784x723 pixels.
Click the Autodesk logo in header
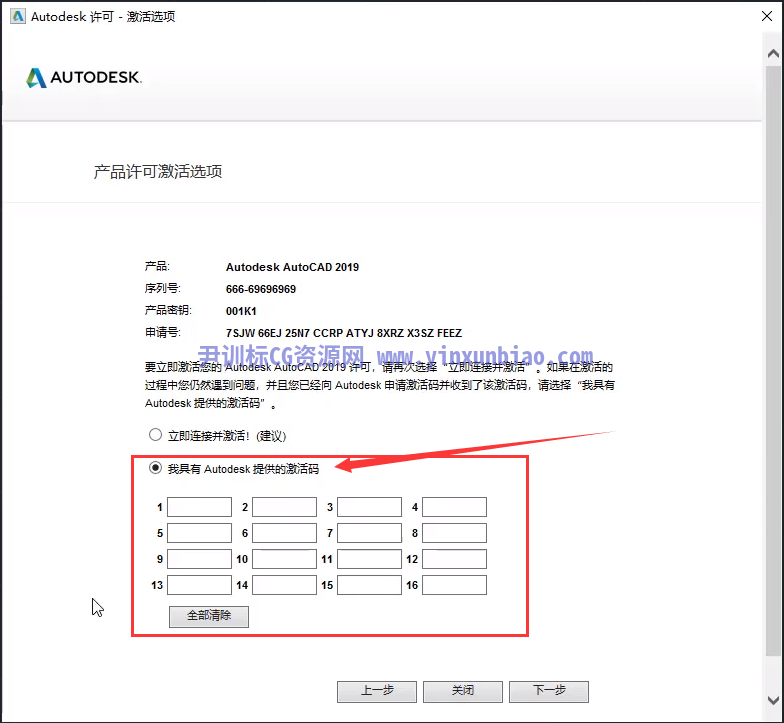pos(84,78)
